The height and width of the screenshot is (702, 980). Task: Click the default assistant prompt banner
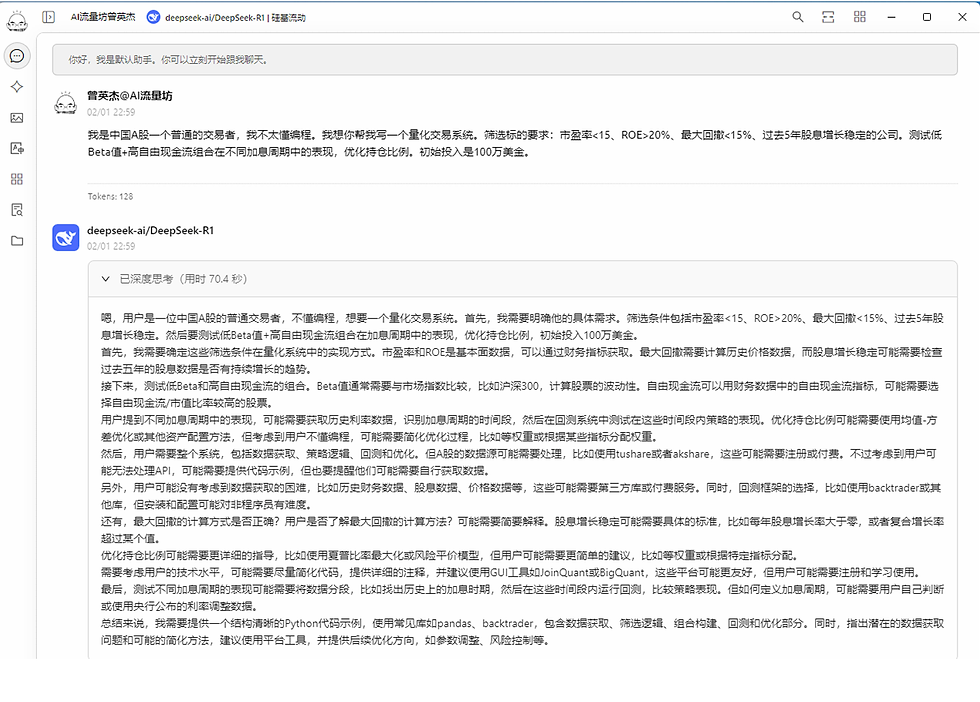505,60
